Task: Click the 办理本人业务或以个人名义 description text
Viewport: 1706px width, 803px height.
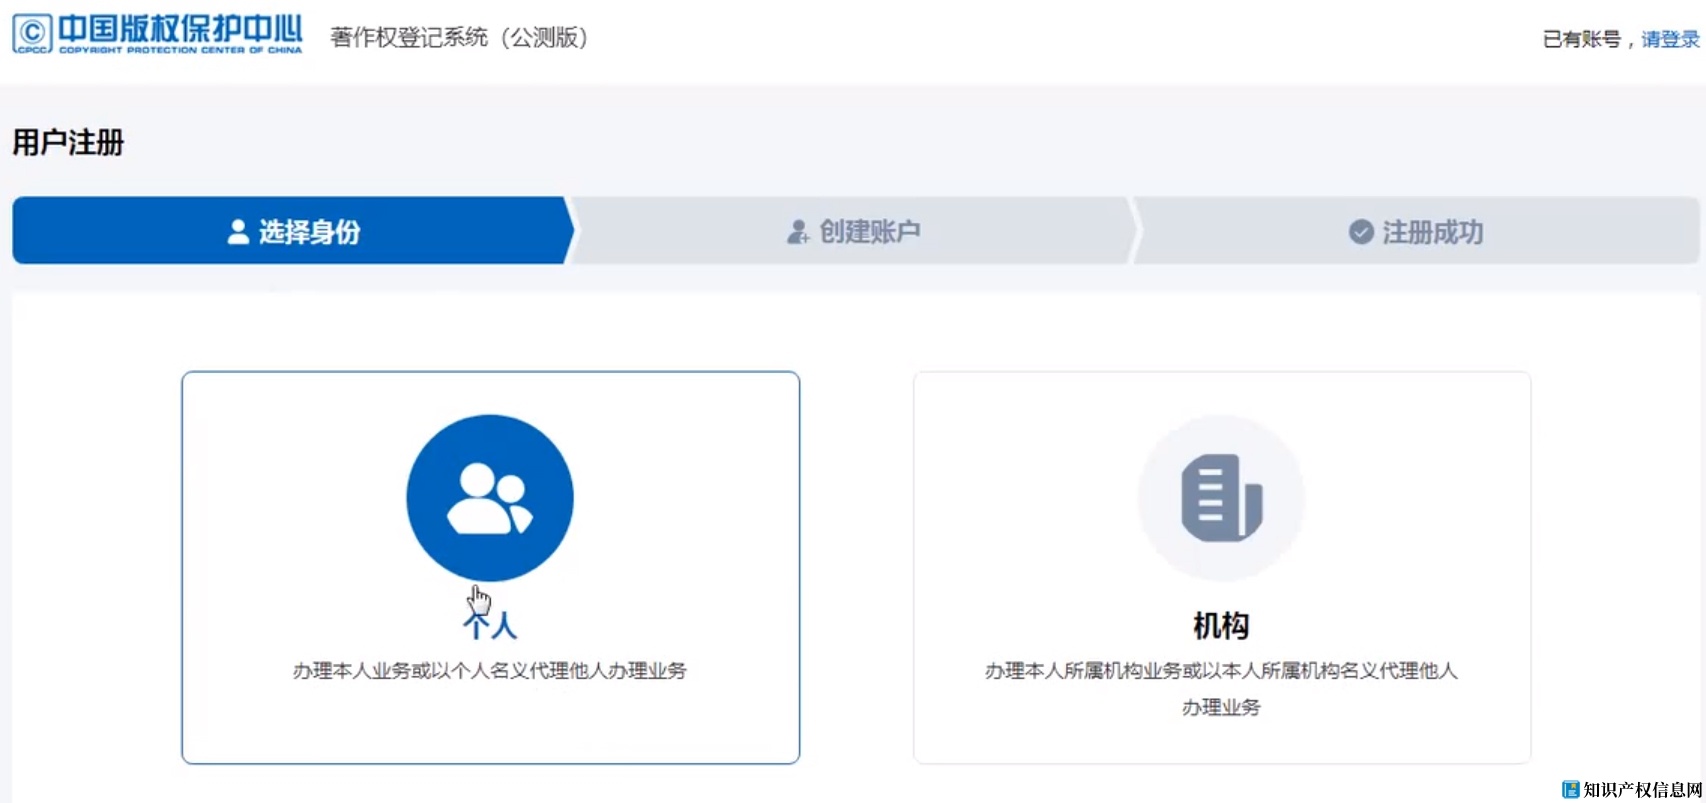Action: pyautogui.click(x=490, y=670)
